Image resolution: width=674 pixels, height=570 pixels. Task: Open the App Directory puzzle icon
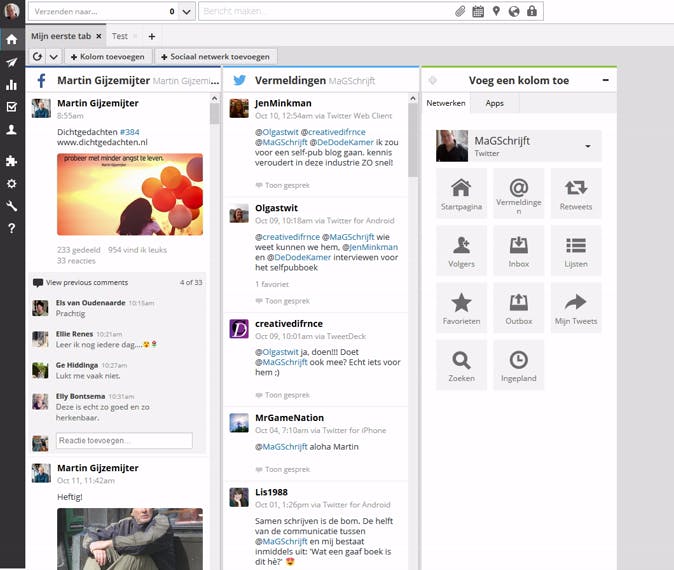[x=12, y=161]
